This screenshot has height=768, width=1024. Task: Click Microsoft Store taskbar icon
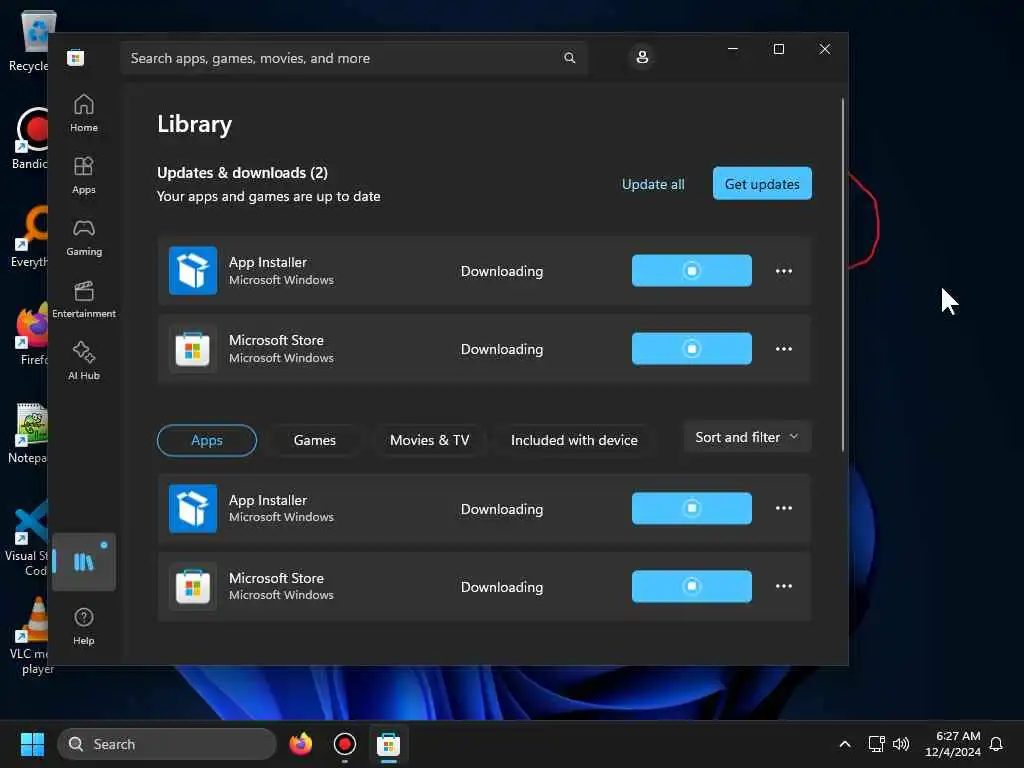click(x=388, y=744)
